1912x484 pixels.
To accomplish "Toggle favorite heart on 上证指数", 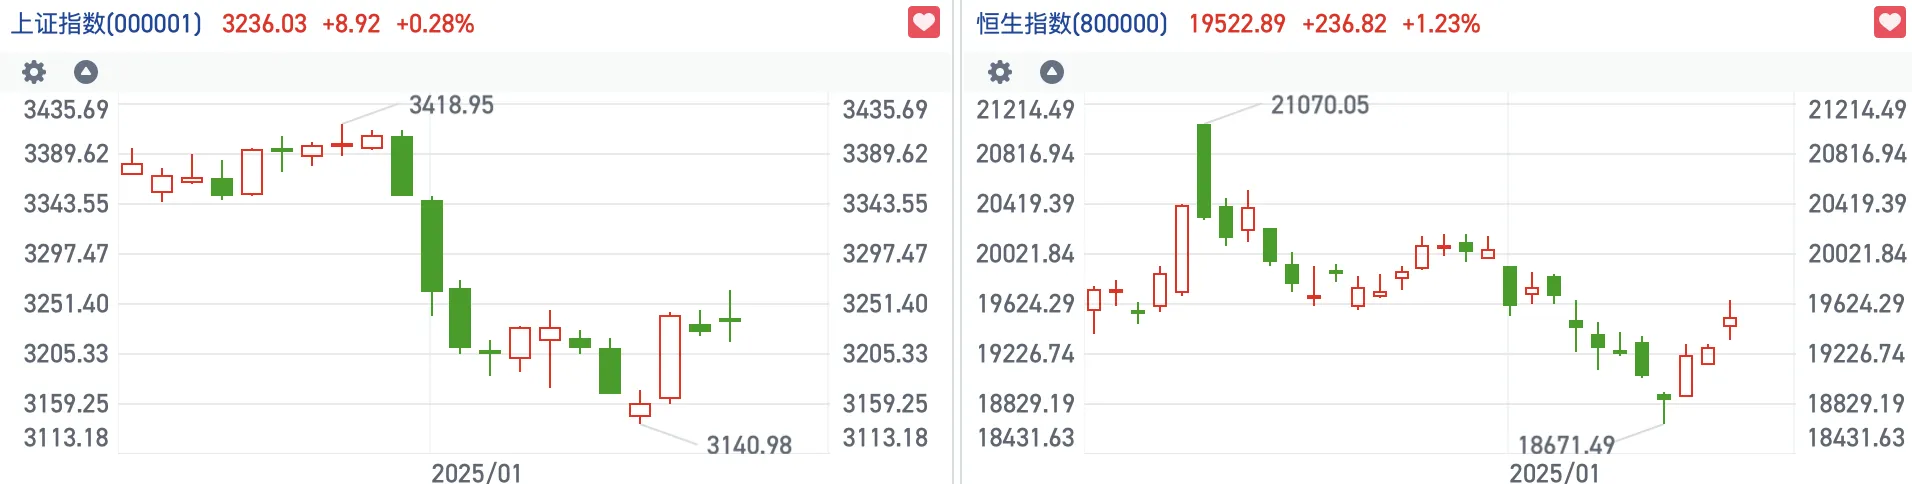I will 923,22.
